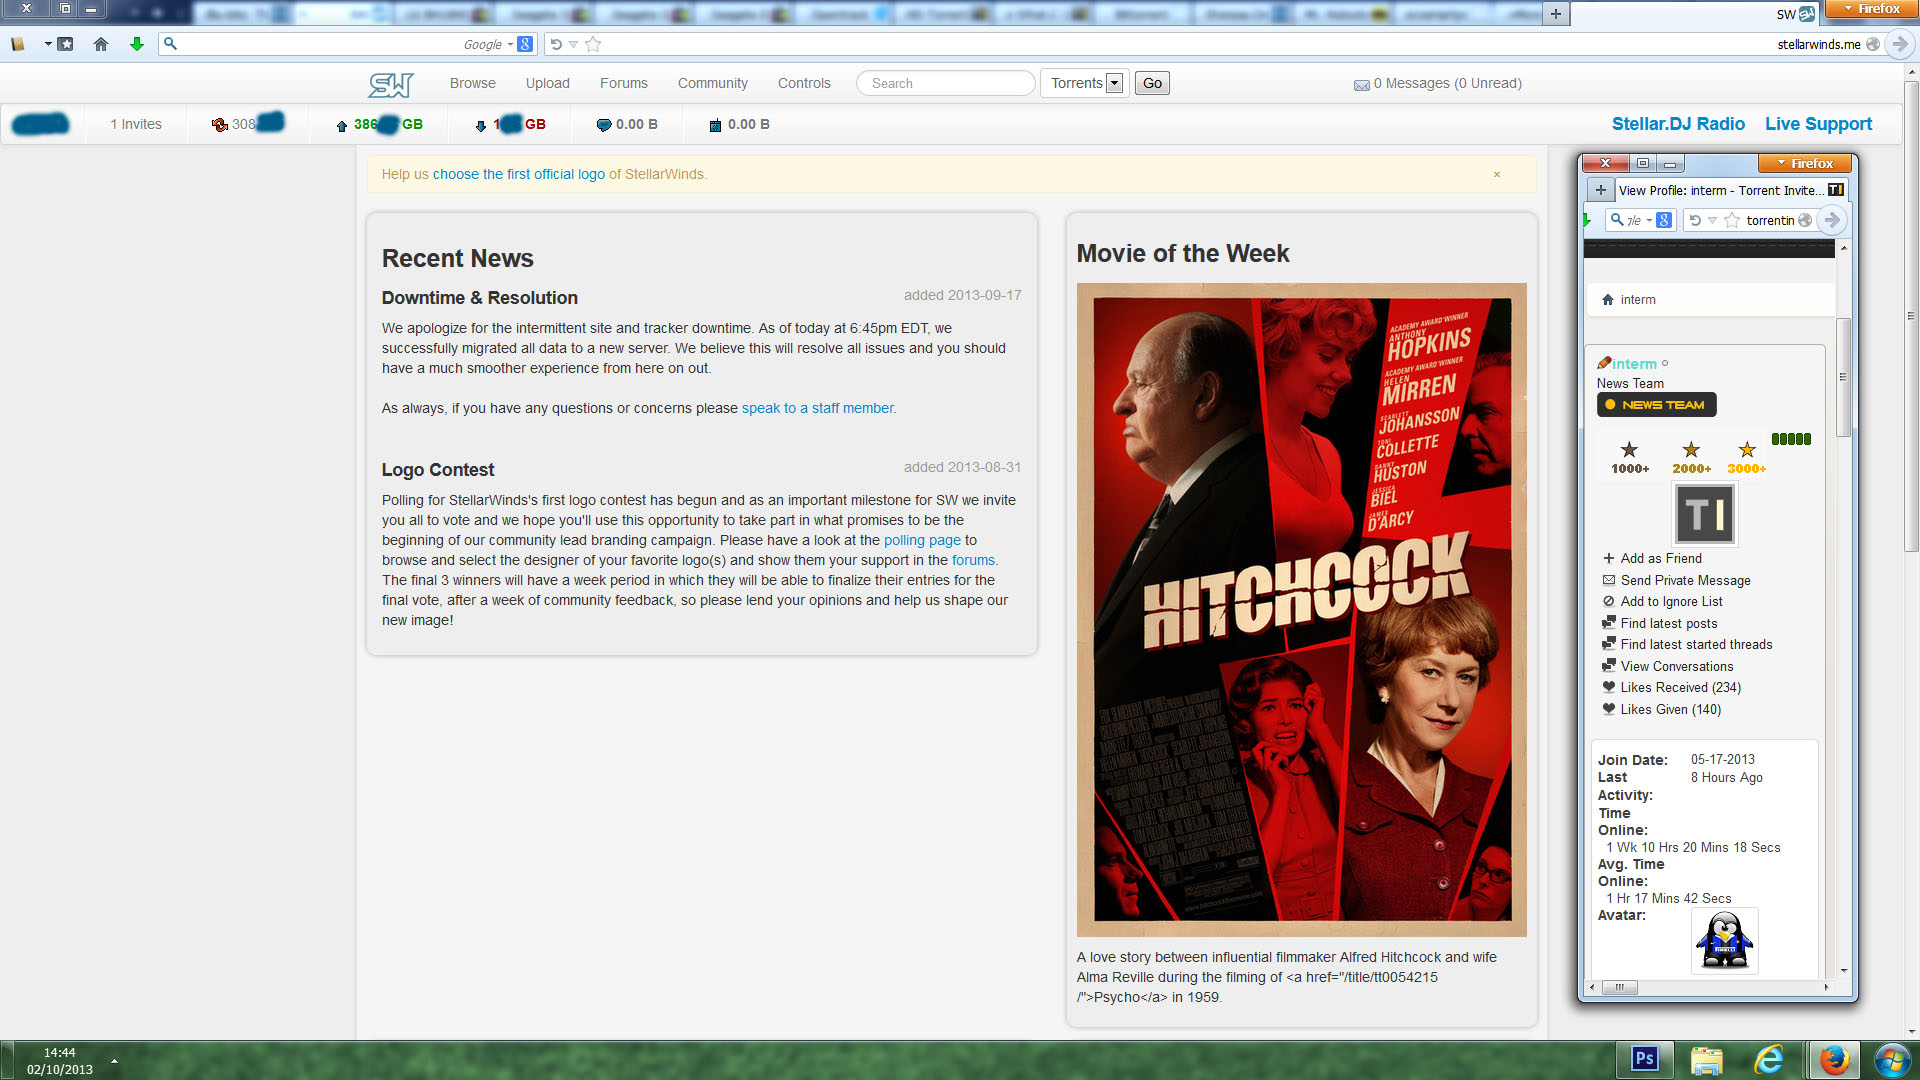Show the bookmarks sidebar icon at the far left of the main toolbar
This screenshot has width=1920, height=1080.
[18, 44]
